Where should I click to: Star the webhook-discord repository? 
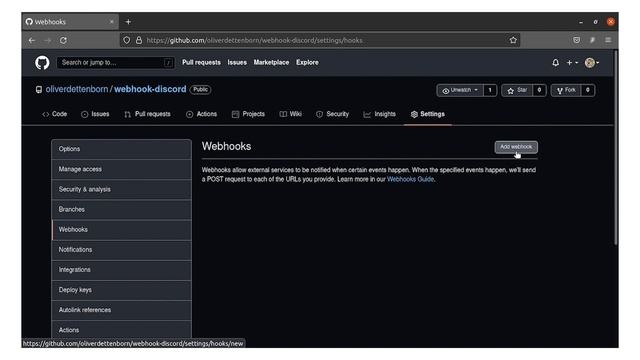click(x=517, y=90)
